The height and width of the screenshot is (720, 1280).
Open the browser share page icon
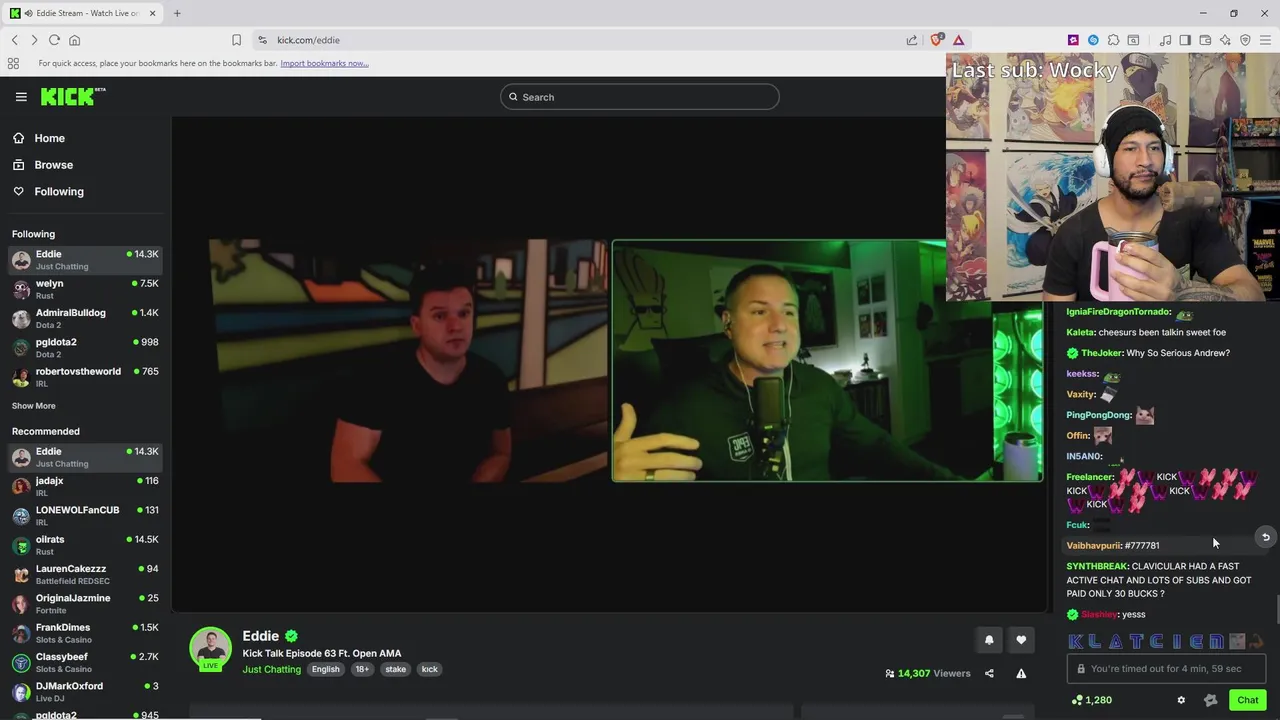[x=912, y=40]
